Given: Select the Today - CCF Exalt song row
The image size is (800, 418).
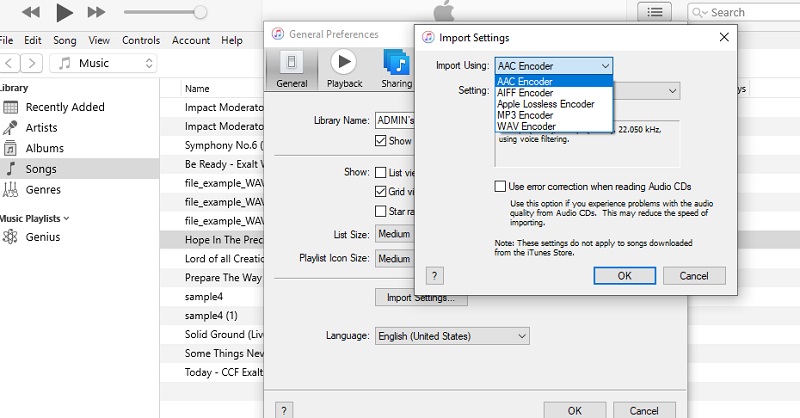Looking at the screenshot, I should click(212, 372).
